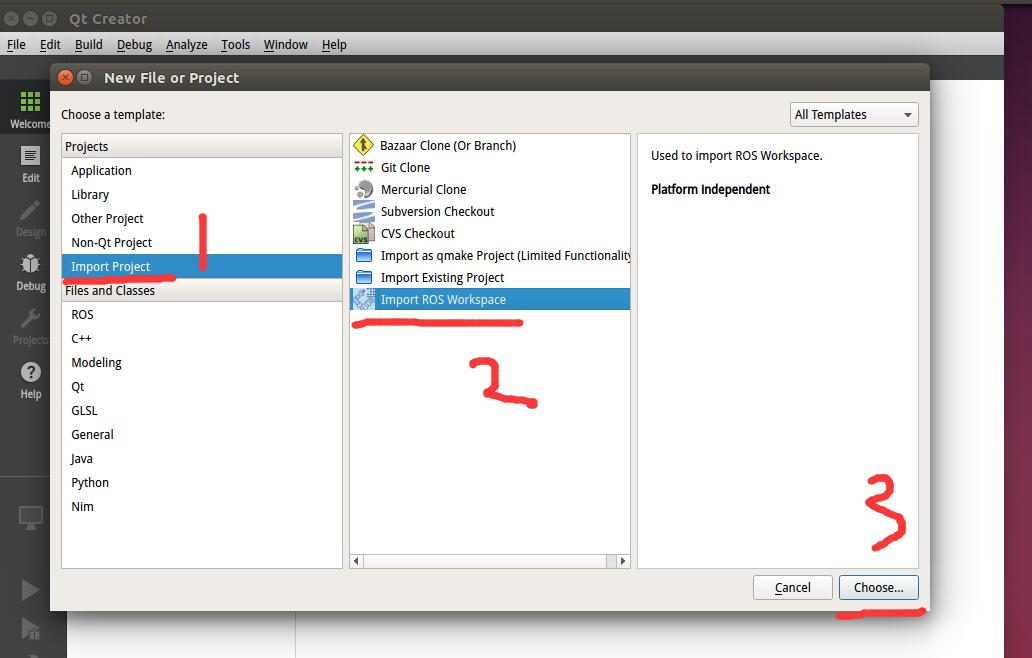Click the Cancel button
Image resolution: width=1032 pixels, height=658 pixels.
coord(792,588)
